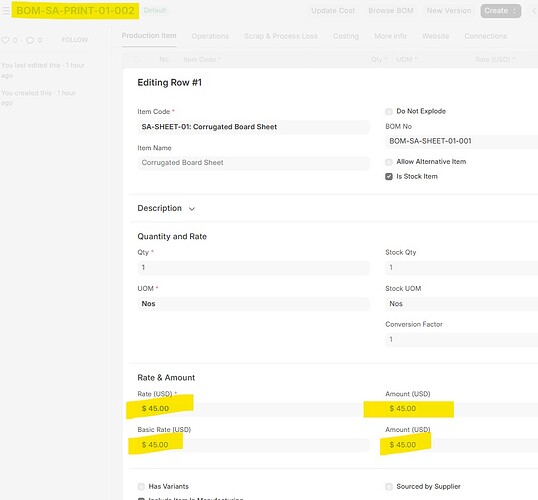Viewport: 538px width, 500px height.
Task: Enable the Sourced by Supplier checkbox
Action: [389, 487]
